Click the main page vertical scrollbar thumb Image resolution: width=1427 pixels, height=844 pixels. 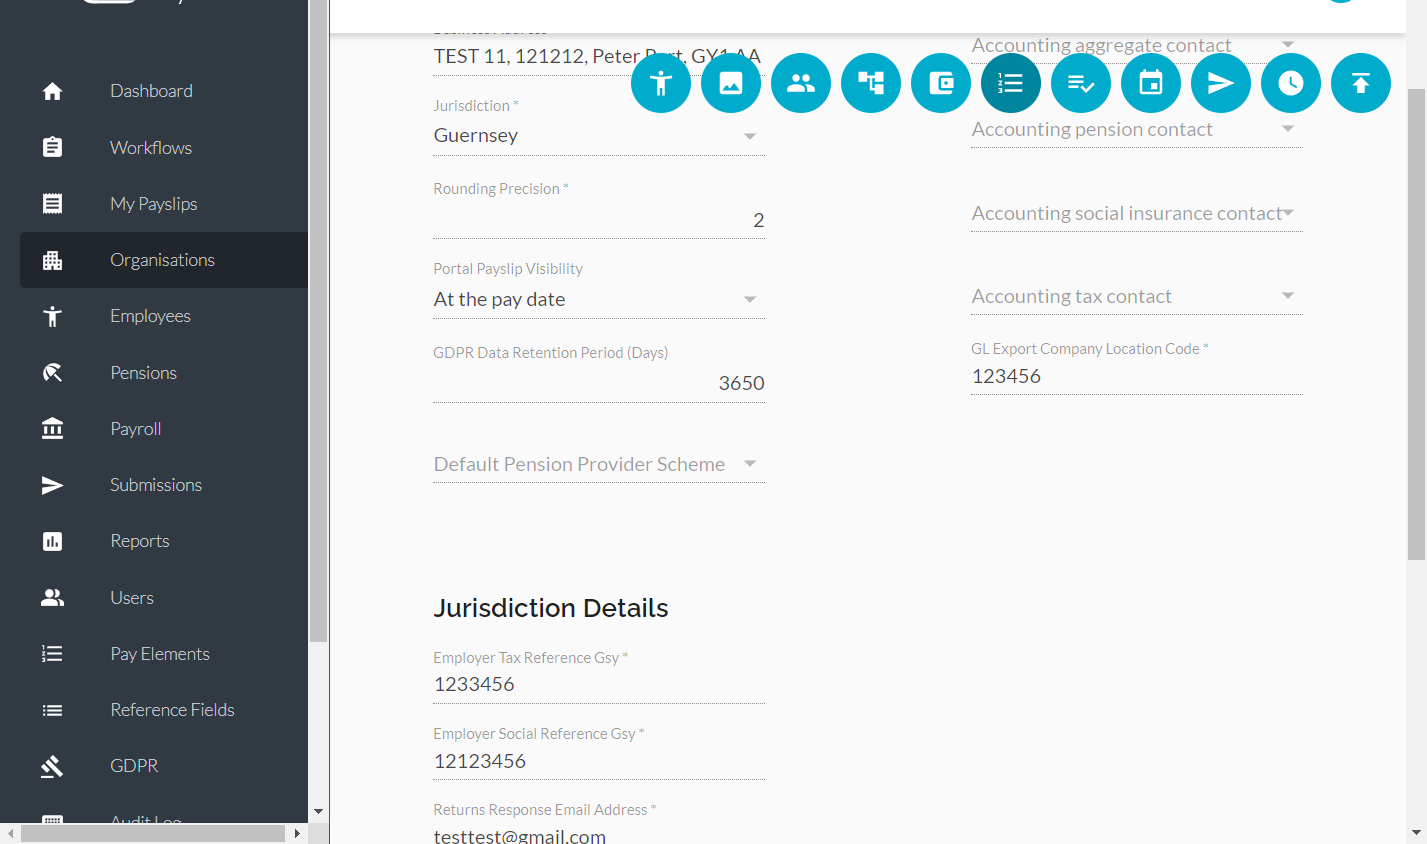click(1416, 324)
